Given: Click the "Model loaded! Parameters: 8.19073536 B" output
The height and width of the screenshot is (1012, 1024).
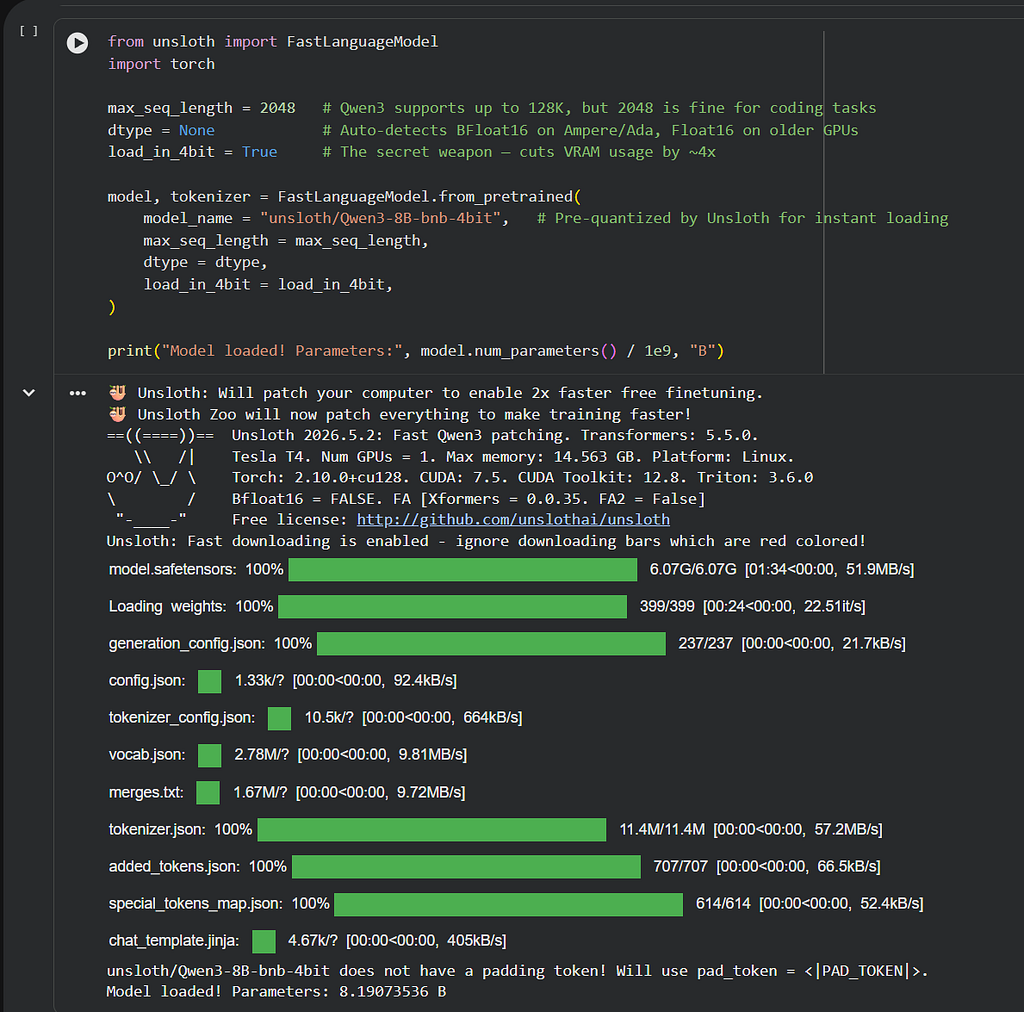Looking at the screenshot, I should (x=276, y=992).
